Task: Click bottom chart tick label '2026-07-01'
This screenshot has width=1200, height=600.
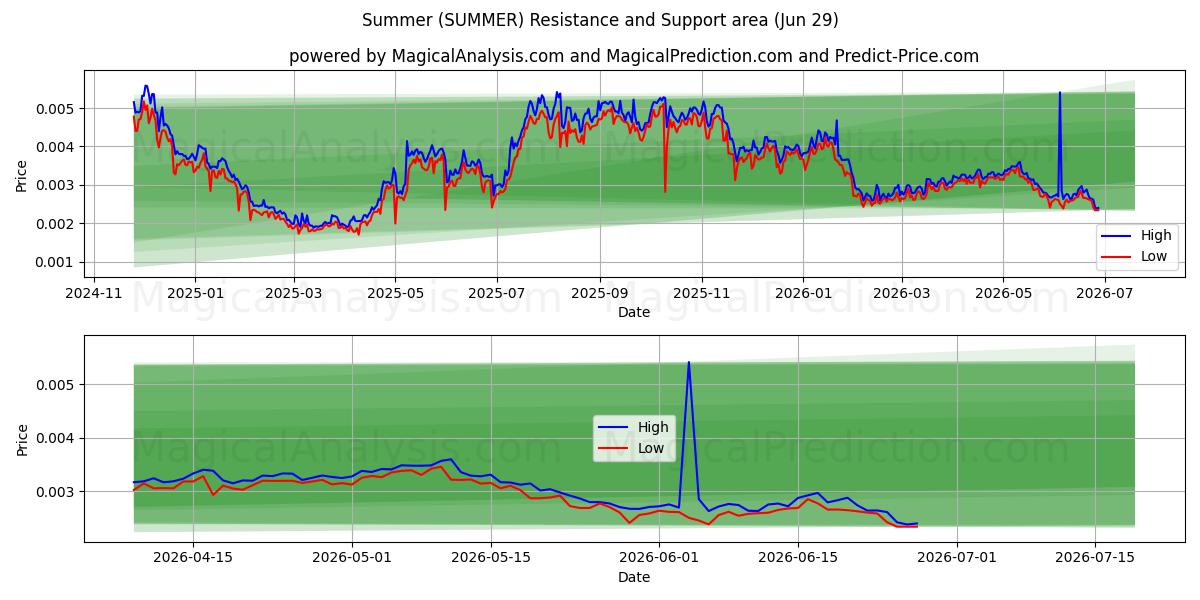Action: click(x=957, y=557)
